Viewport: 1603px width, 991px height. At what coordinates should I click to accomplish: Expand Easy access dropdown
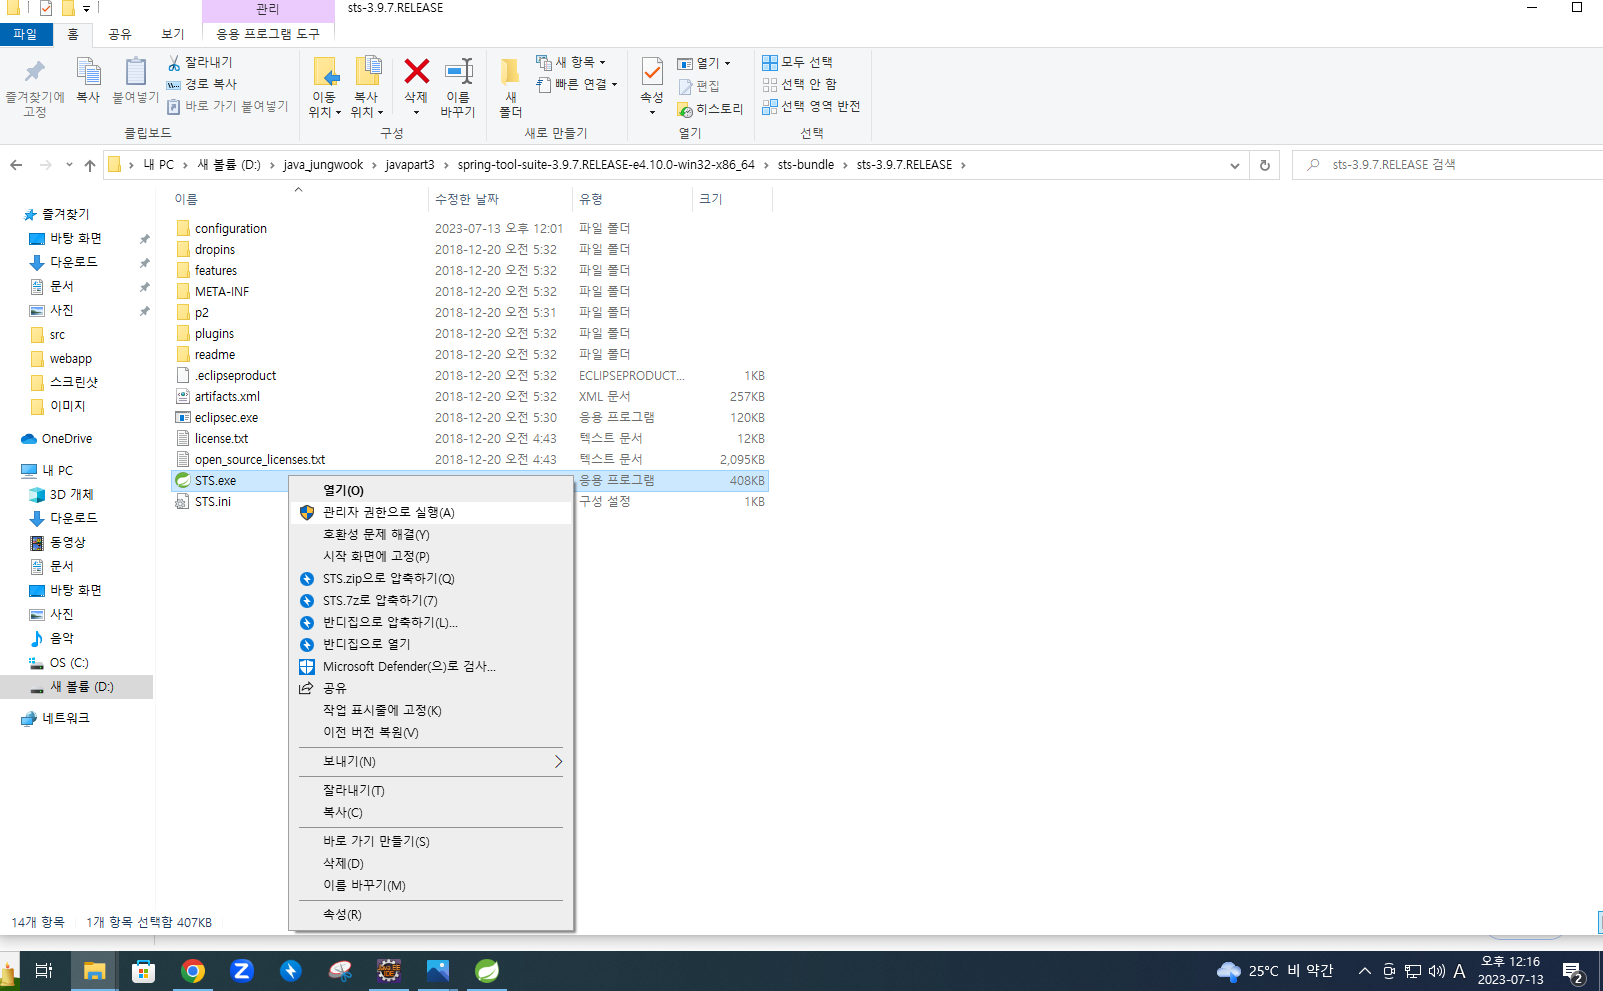[614, 84]
